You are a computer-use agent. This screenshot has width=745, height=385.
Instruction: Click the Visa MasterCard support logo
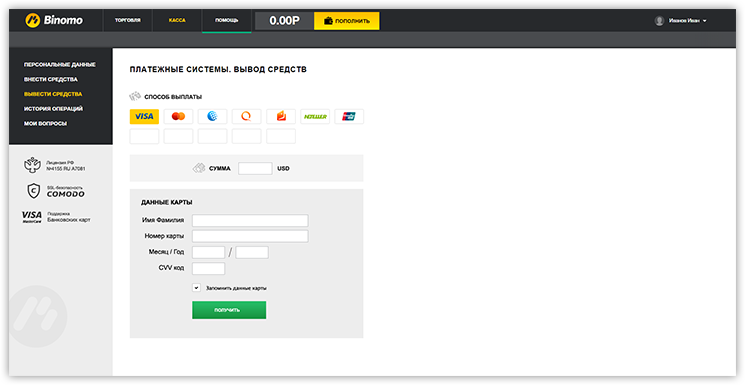point(32,217)
